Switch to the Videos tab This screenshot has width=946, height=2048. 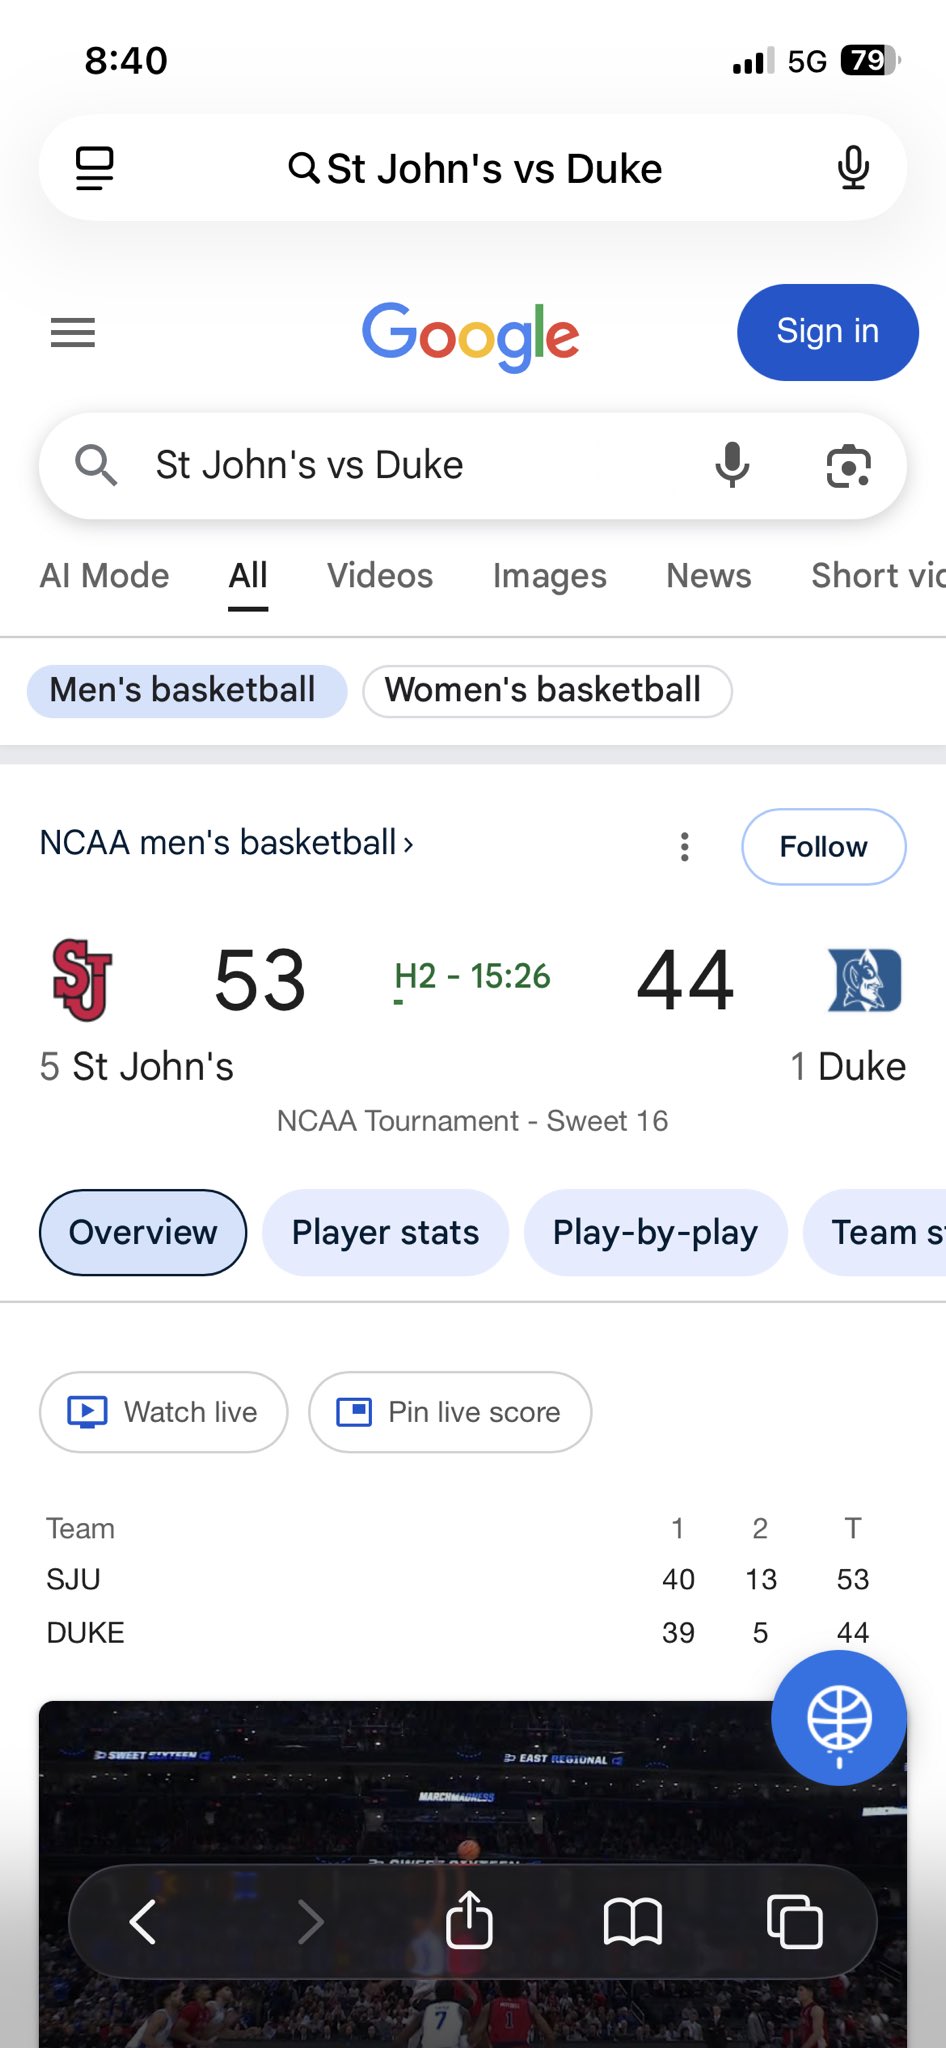click(x=380, y=576)
